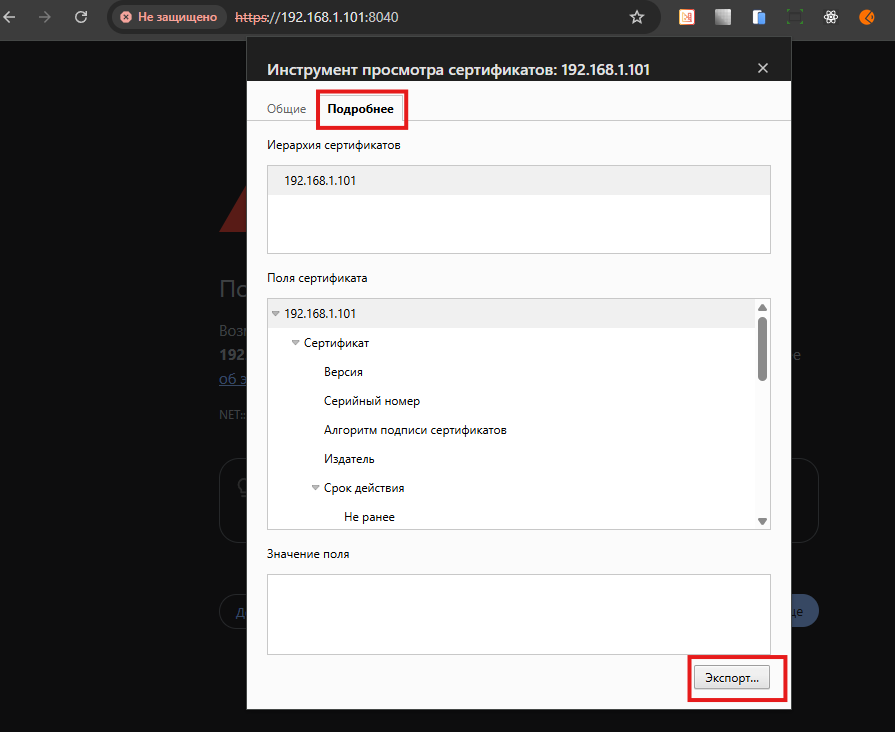Click the React DevTools extension icon
Image resolution: width=895 pixels, height=732 pixels.
click(830, 17)
